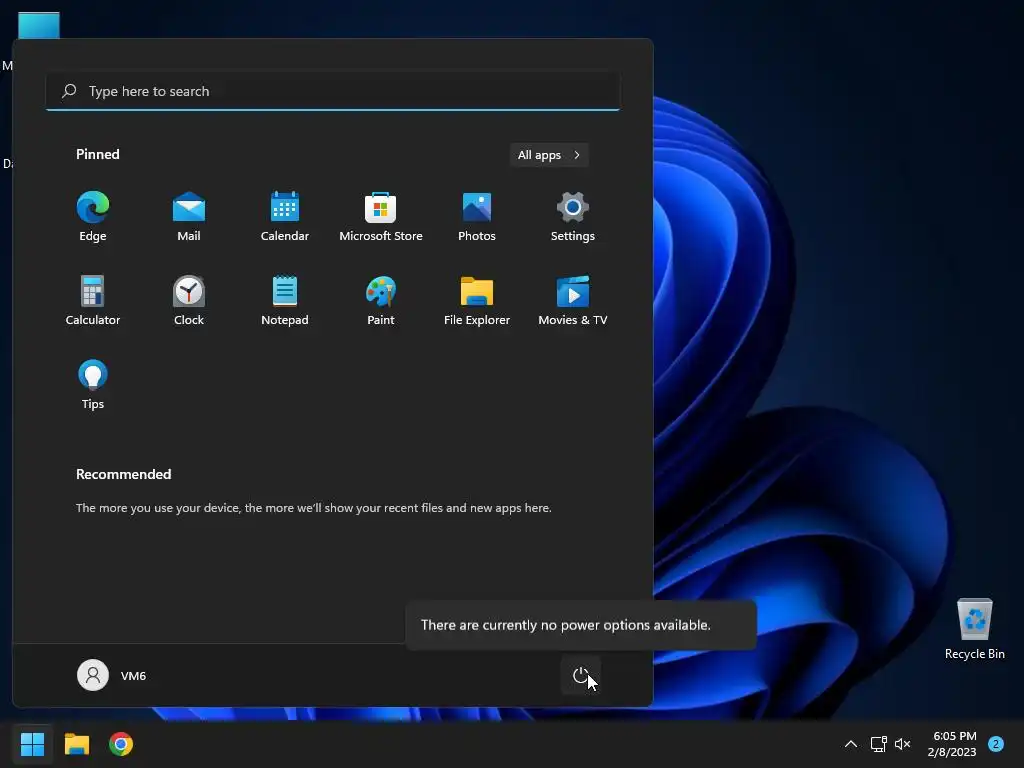Open the Edge browser pinned app

tap(93, 217)
